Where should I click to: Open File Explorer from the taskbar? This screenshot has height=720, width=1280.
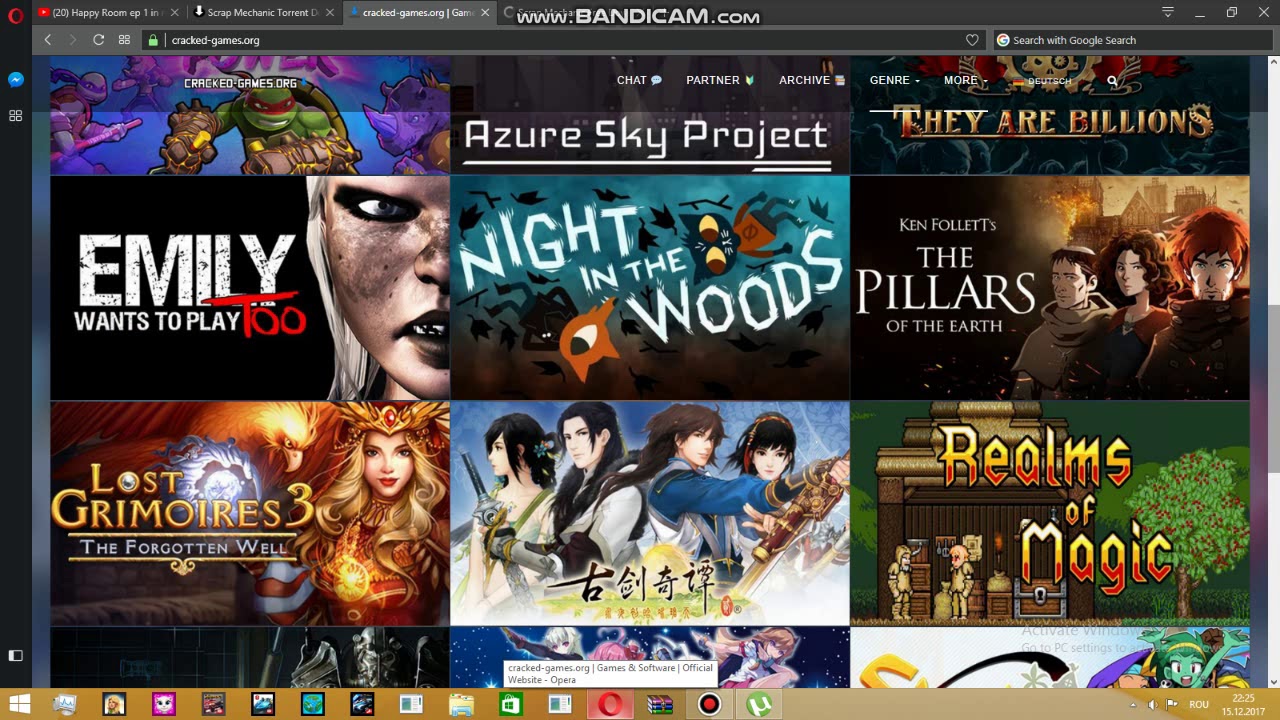461,705
